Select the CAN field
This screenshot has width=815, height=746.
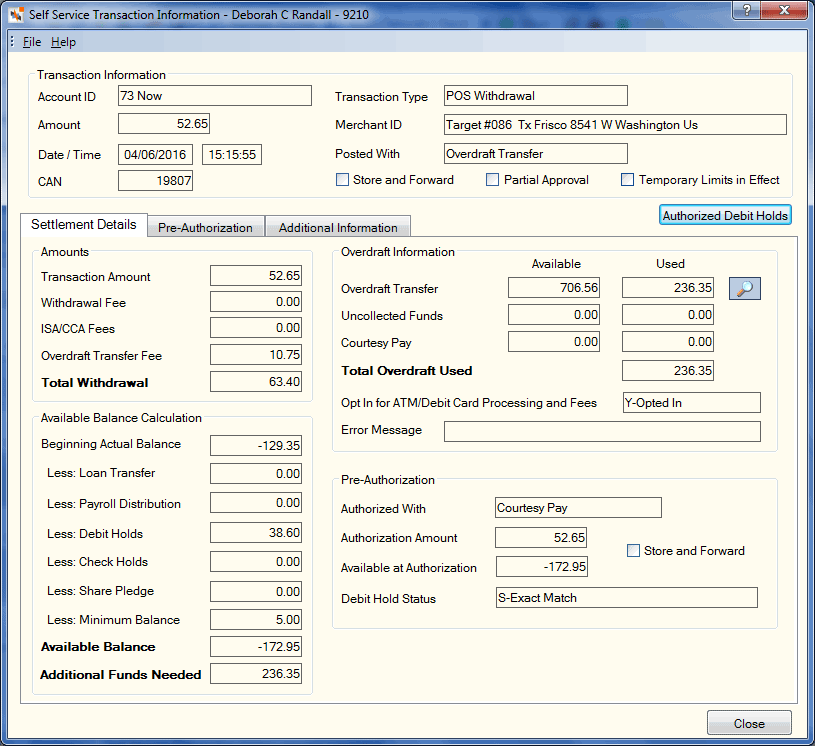(155, 181)
